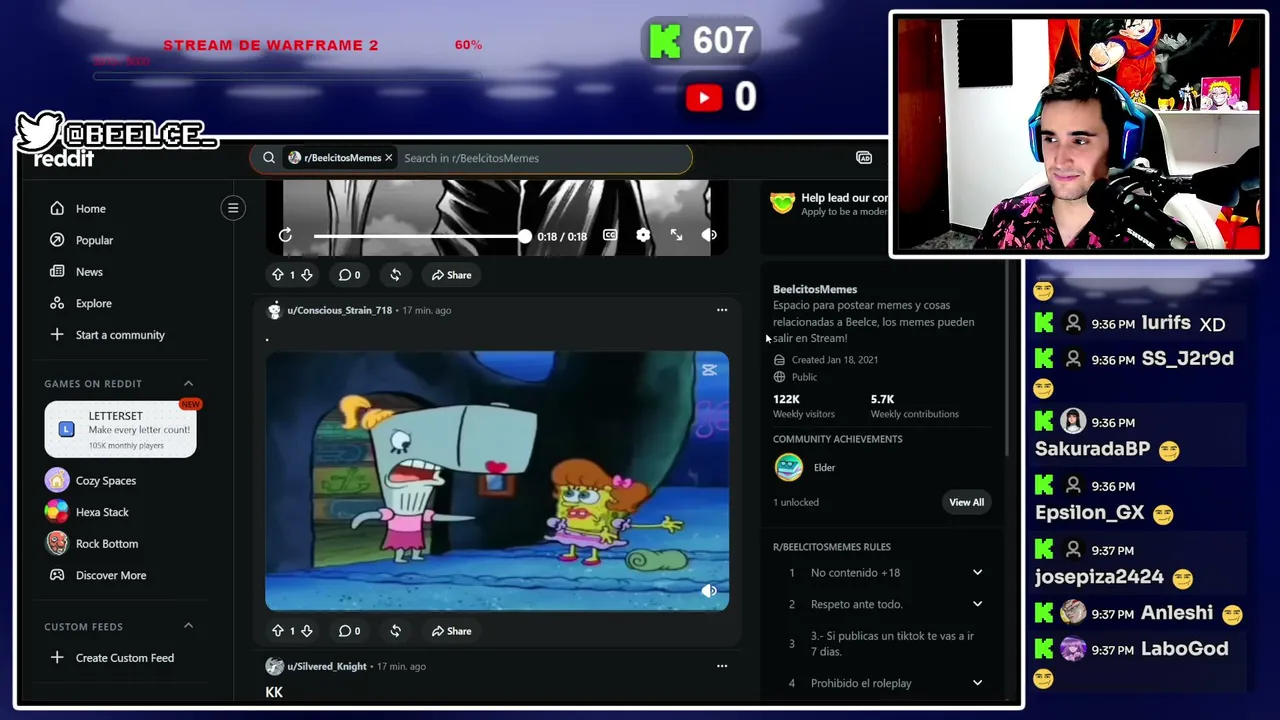Share the post under the 0:18 video

click(452, 275)
